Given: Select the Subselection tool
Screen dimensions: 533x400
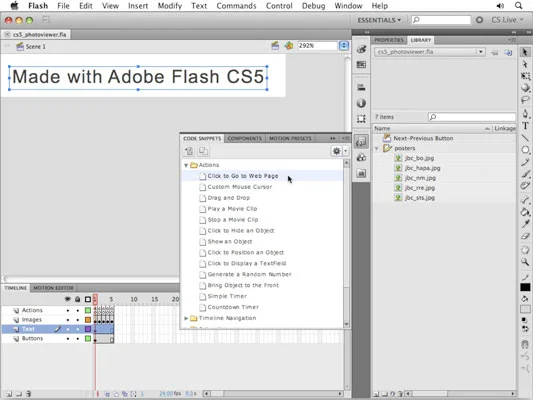Looking at the screenshot, I should (x=525, y=64).
